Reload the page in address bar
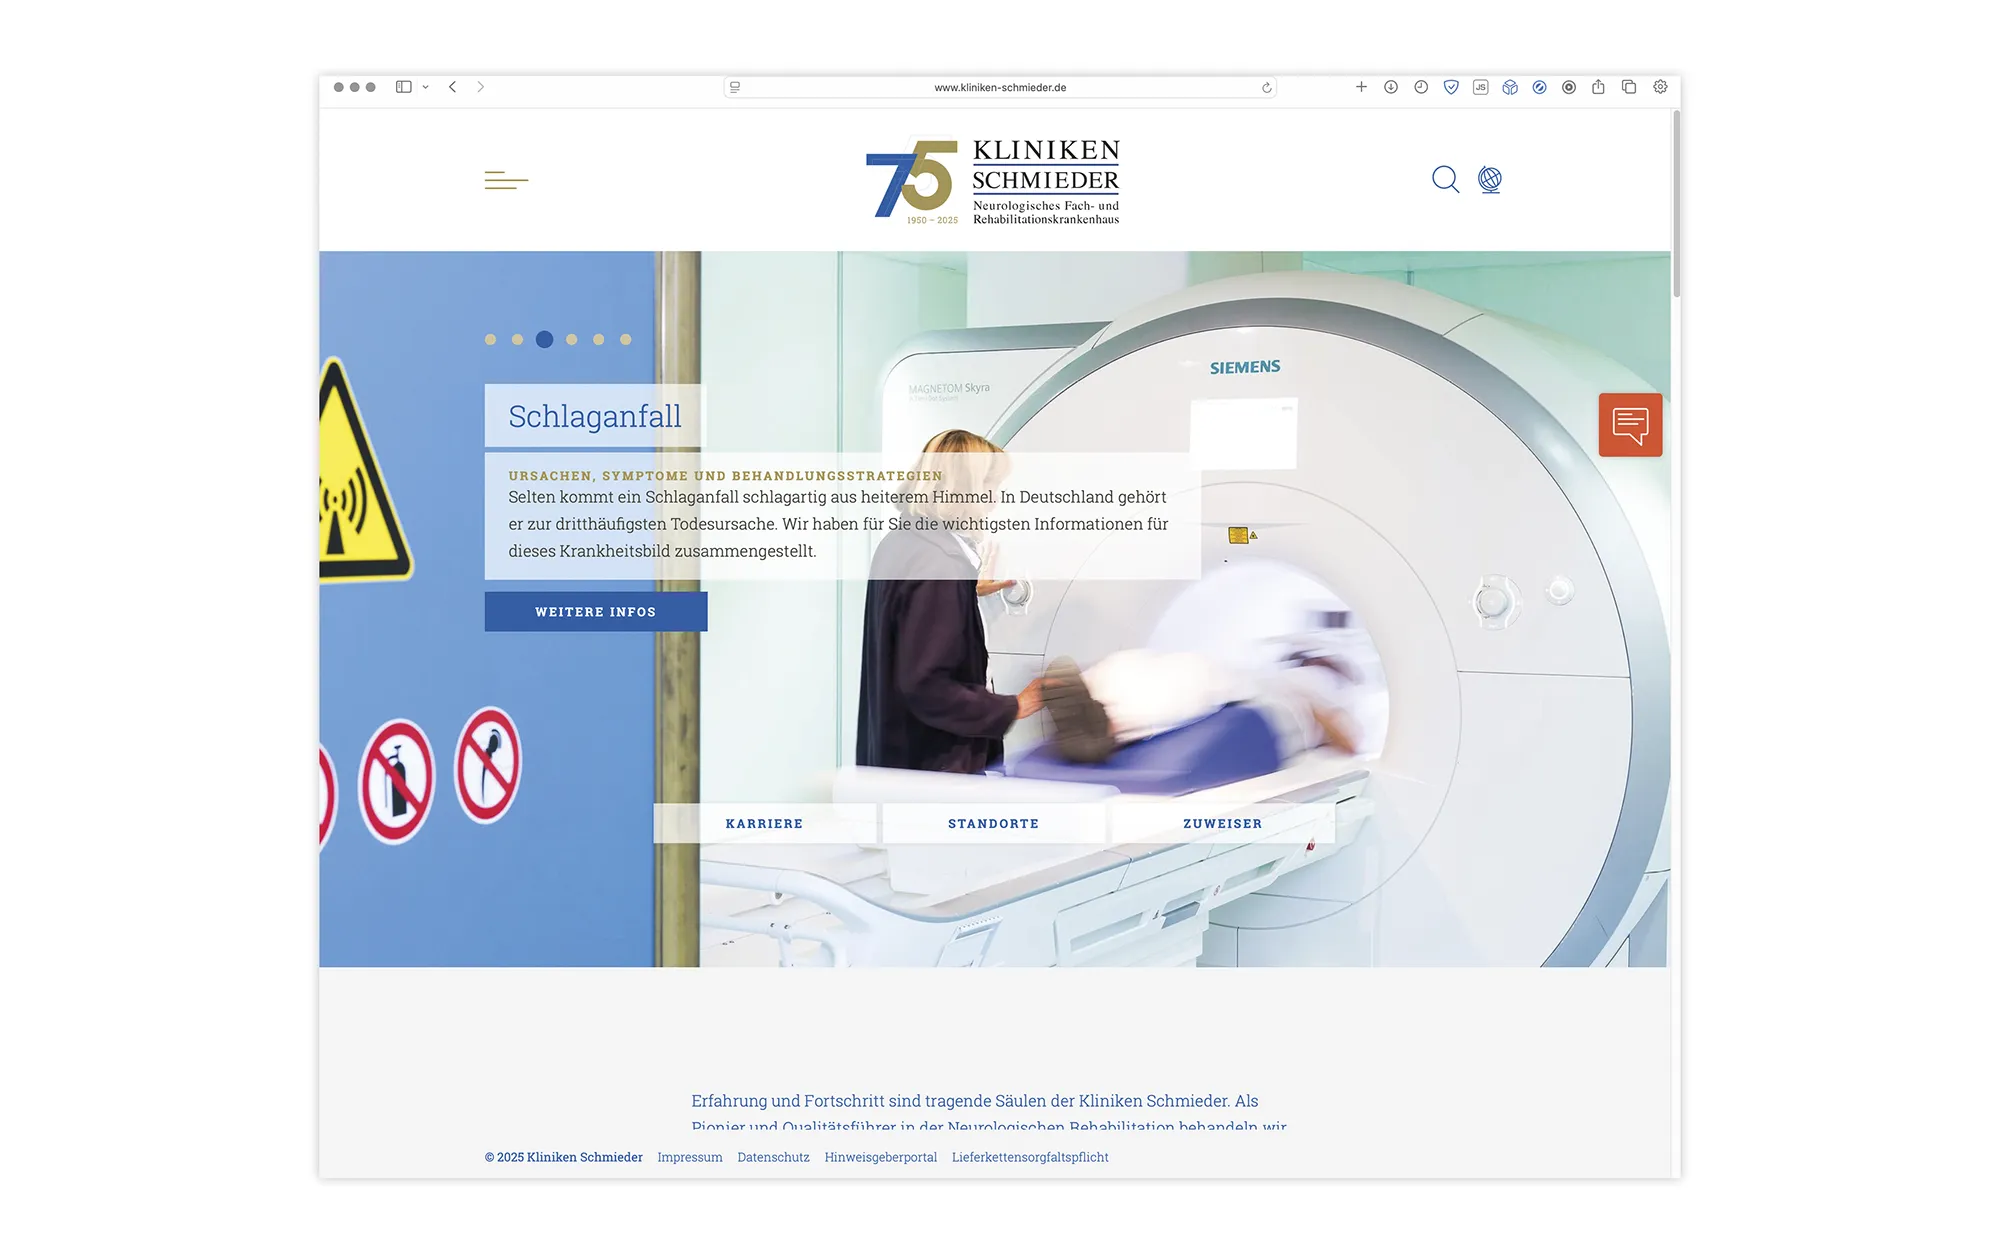 click(1267, 88)
